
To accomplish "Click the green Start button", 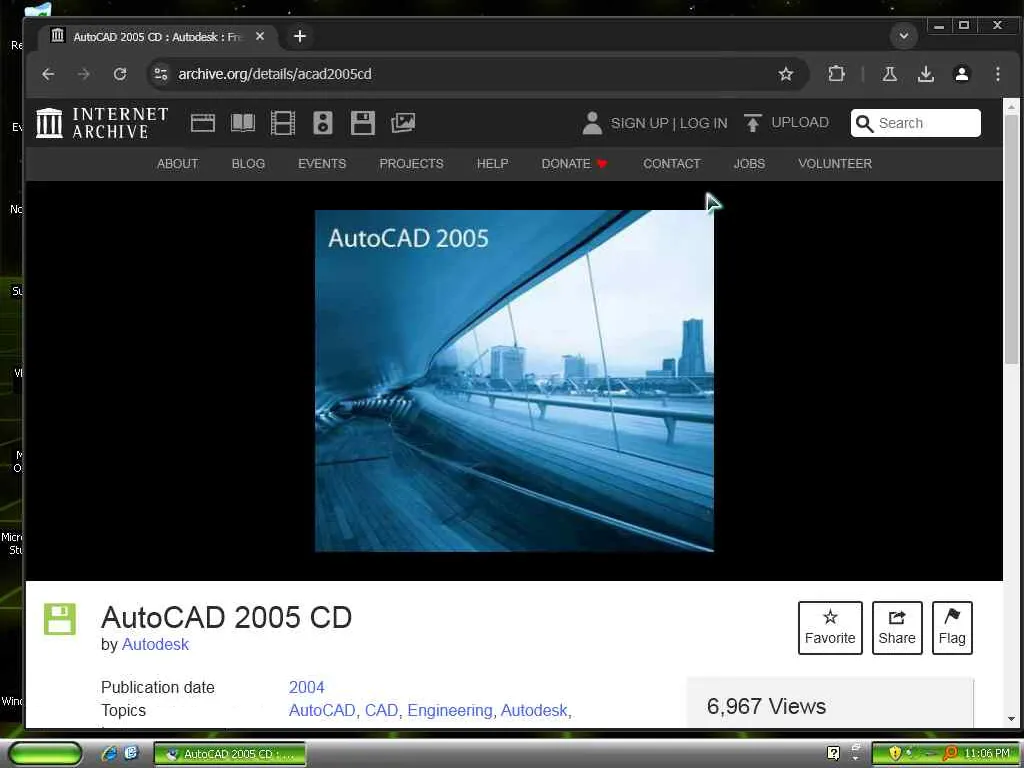I will pos(46,754).
